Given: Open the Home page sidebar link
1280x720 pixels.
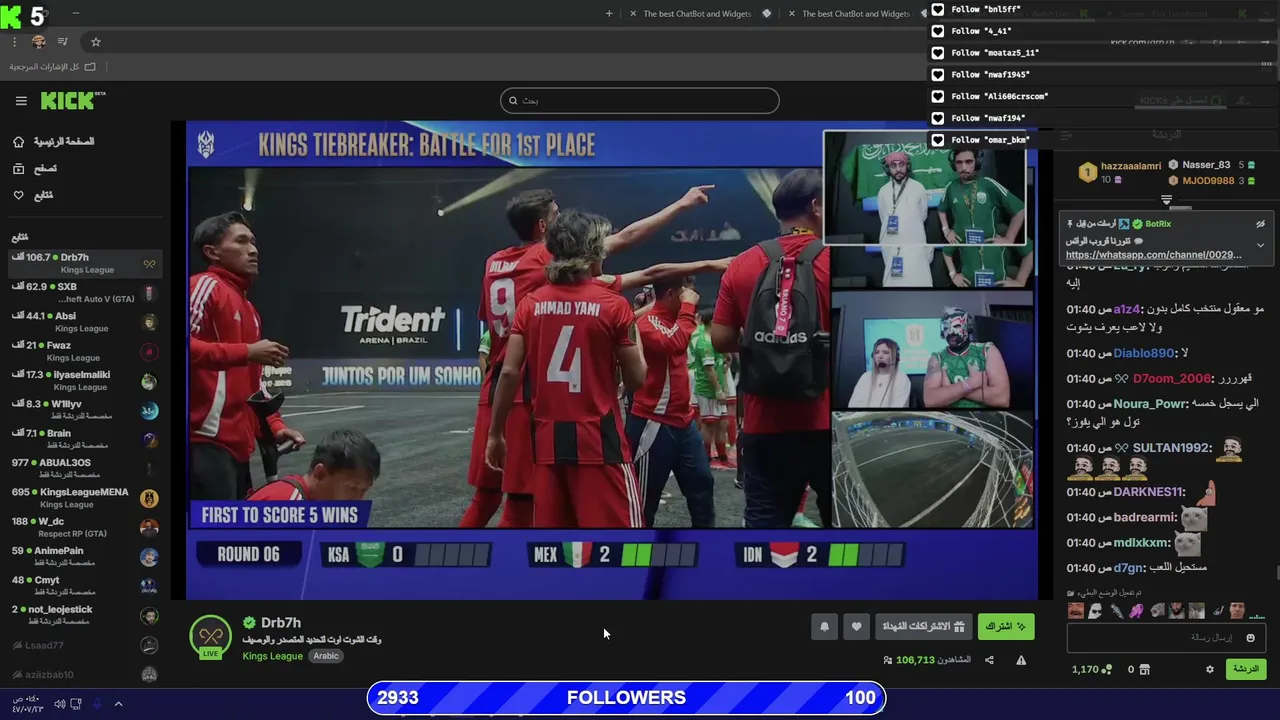Looking at the screenshot, I should tap(53, 142).
